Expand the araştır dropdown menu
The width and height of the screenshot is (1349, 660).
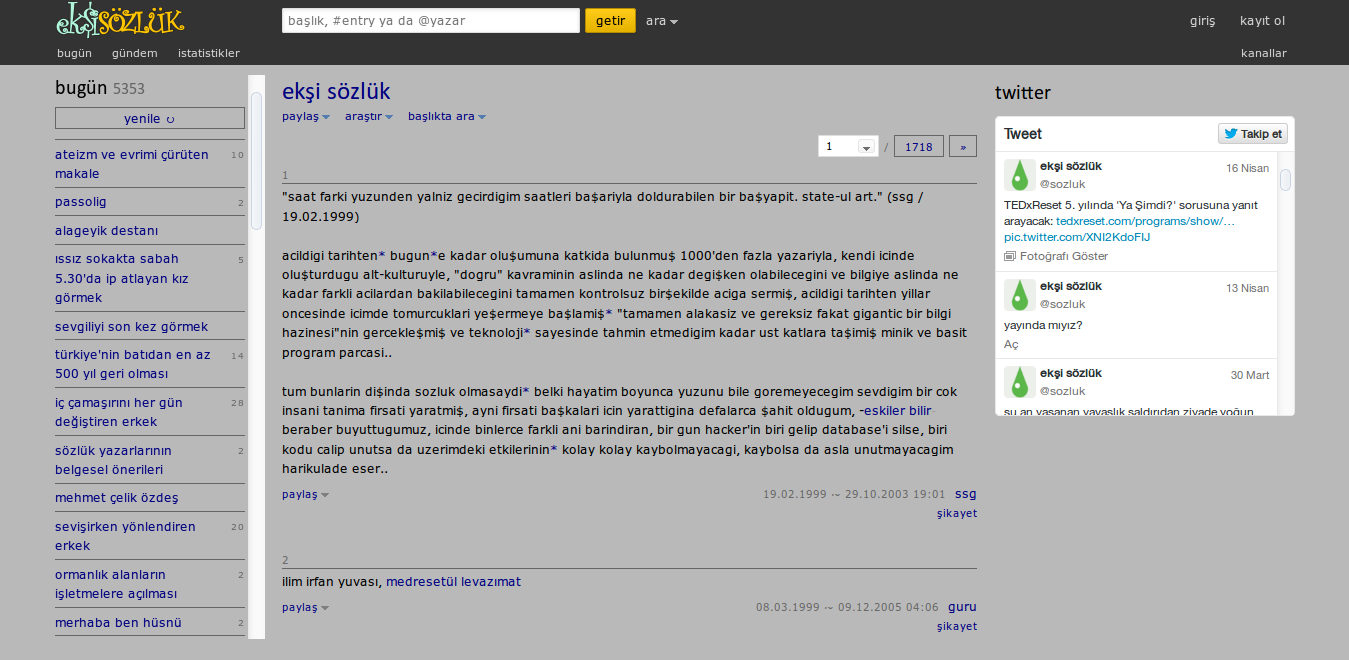pyautogui.click(x=369, y=116)
